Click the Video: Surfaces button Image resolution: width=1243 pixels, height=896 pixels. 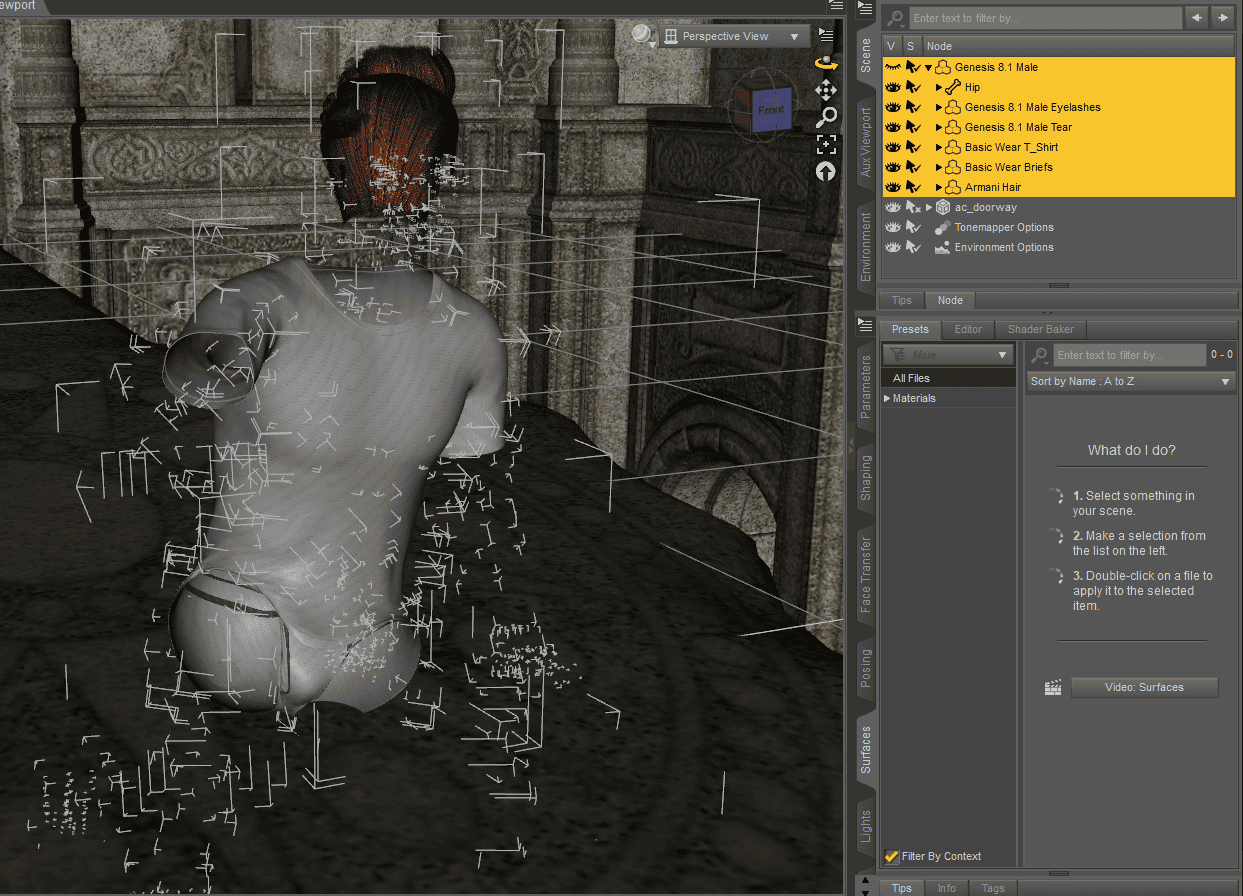[x=1144, y=687]
